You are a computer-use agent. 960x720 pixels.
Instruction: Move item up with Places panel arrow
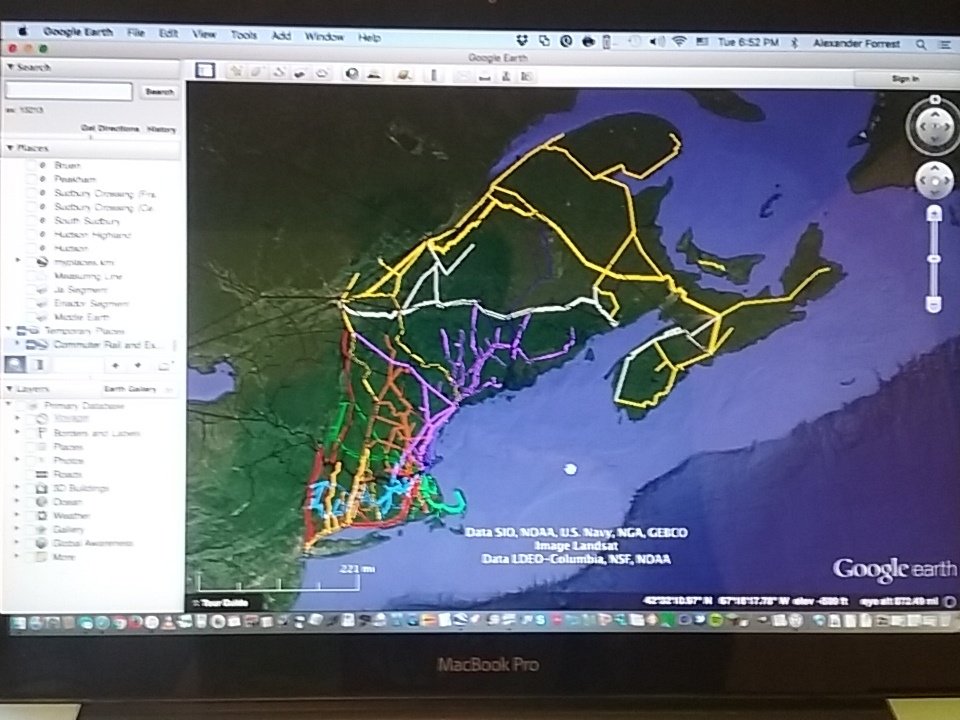tap(115, 366)
